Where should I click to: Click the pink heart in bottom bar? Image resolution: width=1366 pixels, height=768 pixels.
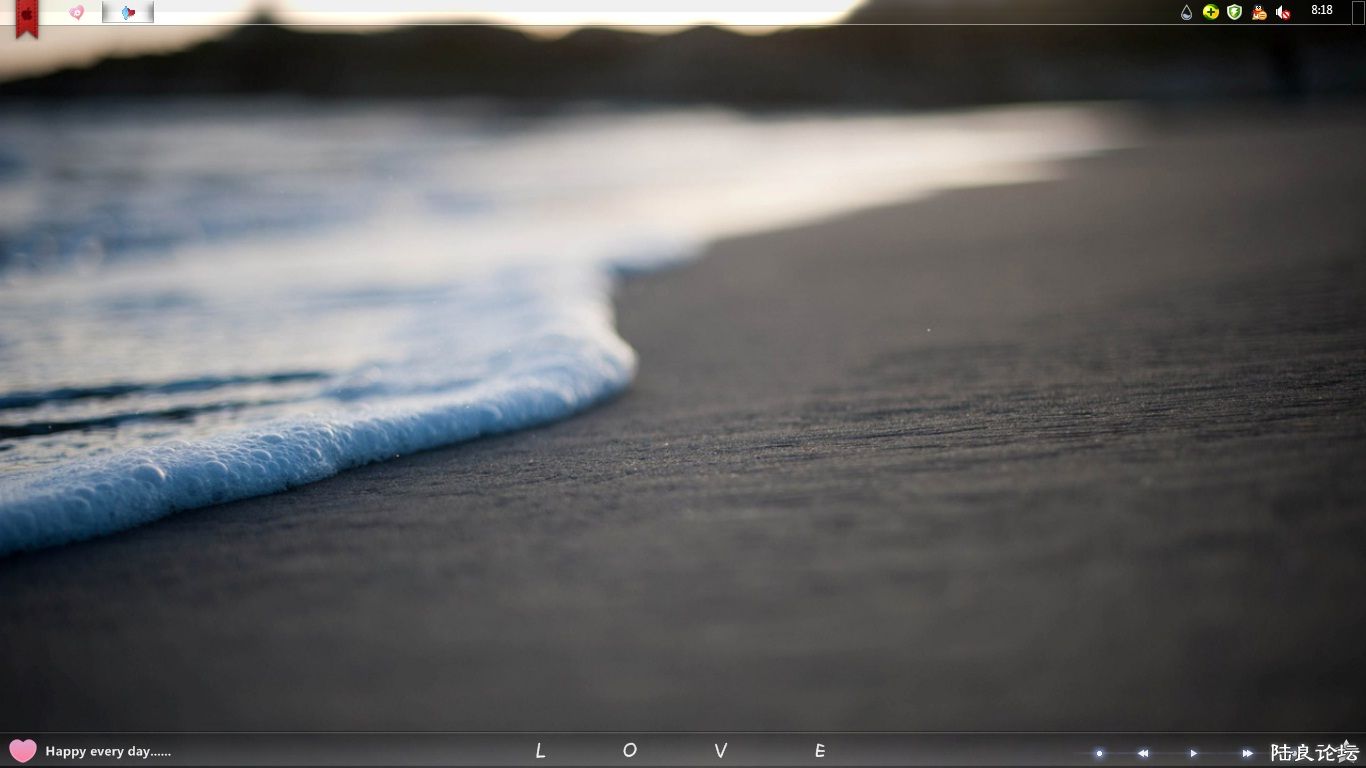coord(22,751)
